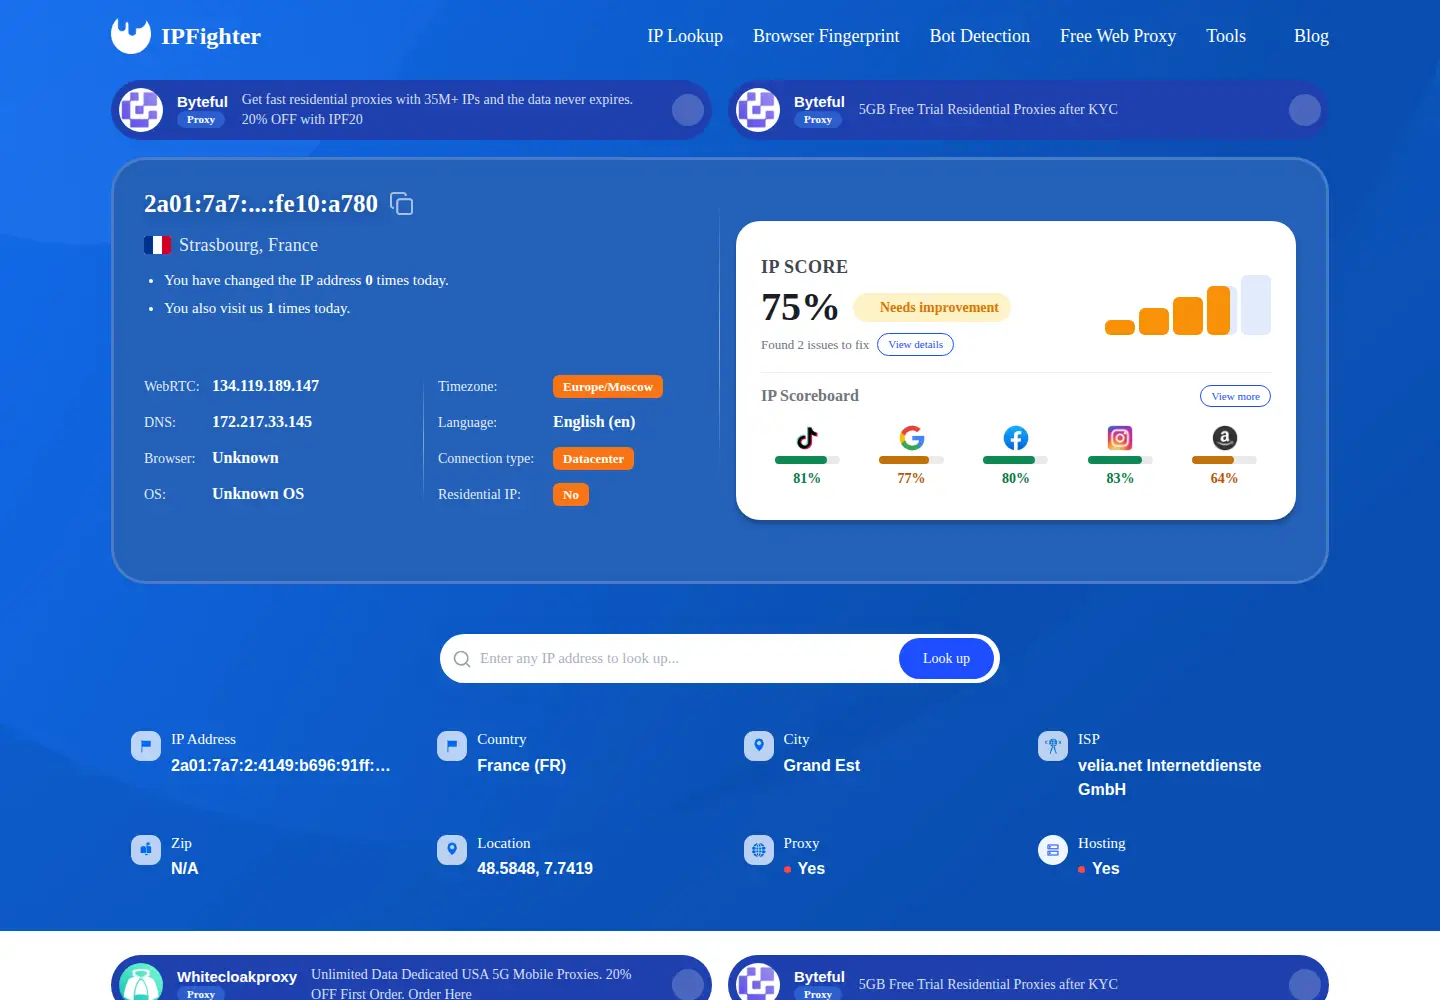Open the Byteful 35M+ IPs proxy ad
Screen dimensions: 1440x1000
(x=411, y=110)
